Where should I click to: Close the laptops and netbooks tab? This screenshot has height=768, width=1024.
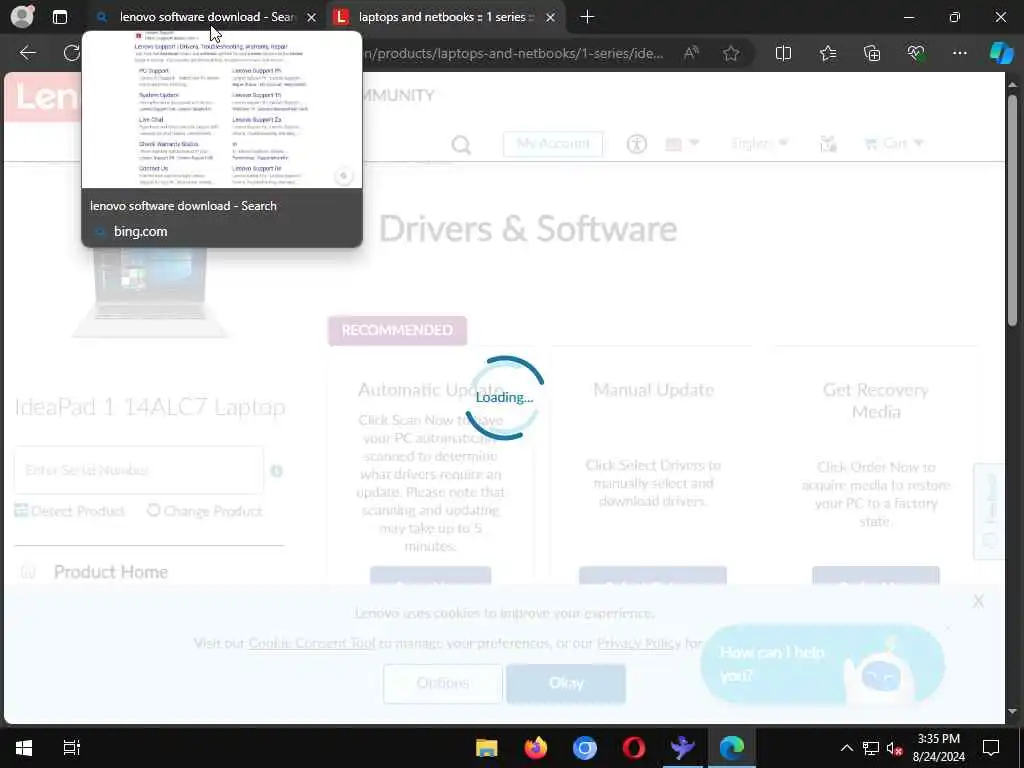tap(551, 18)
